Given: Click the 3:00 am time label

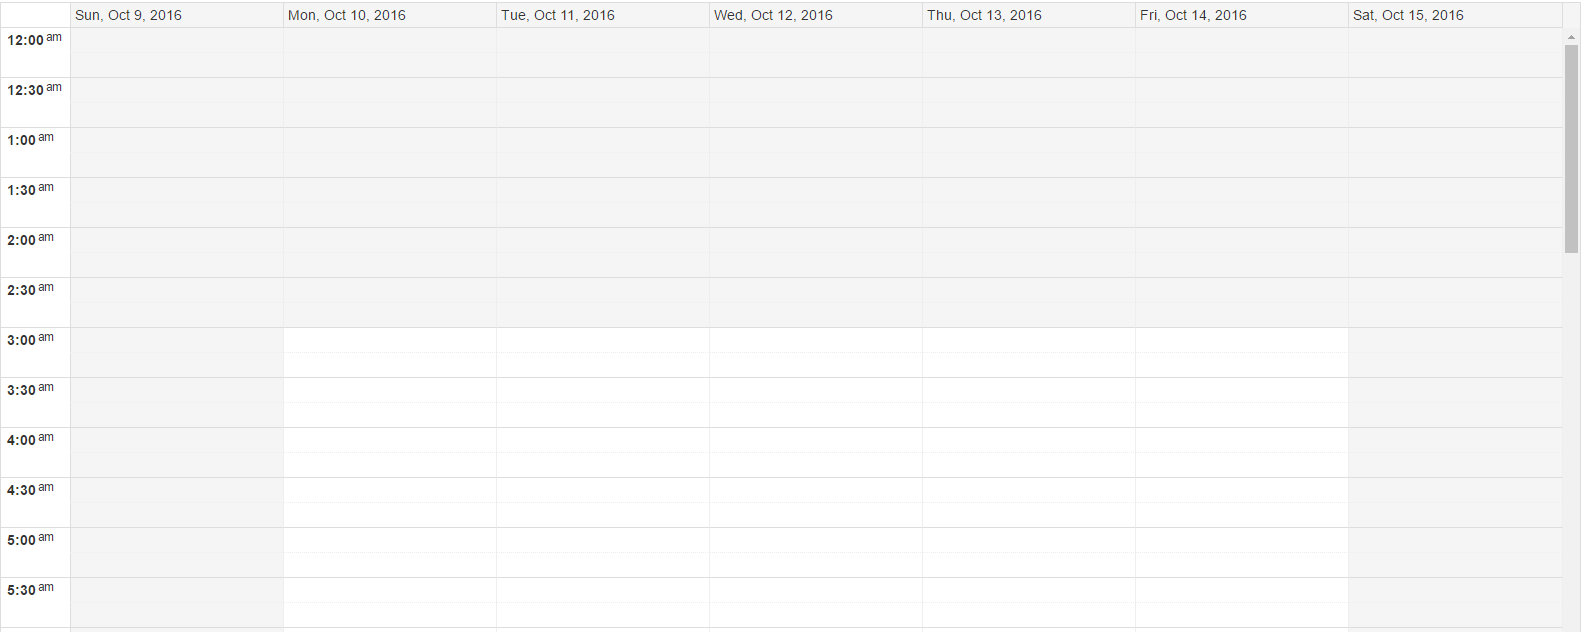Looking at the screenshot, I should point(30,340).
